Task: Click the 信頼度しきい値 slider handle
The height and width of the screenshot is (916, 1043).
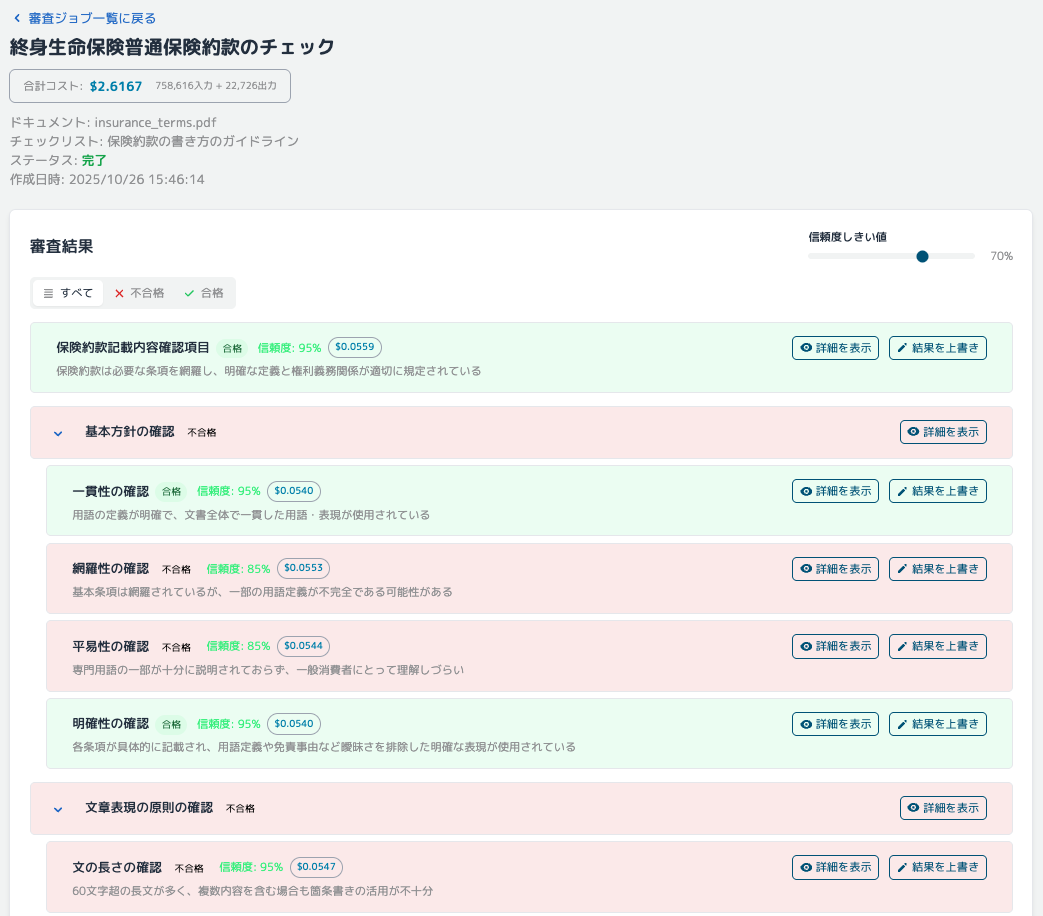Action: click(x=922, y=256)
